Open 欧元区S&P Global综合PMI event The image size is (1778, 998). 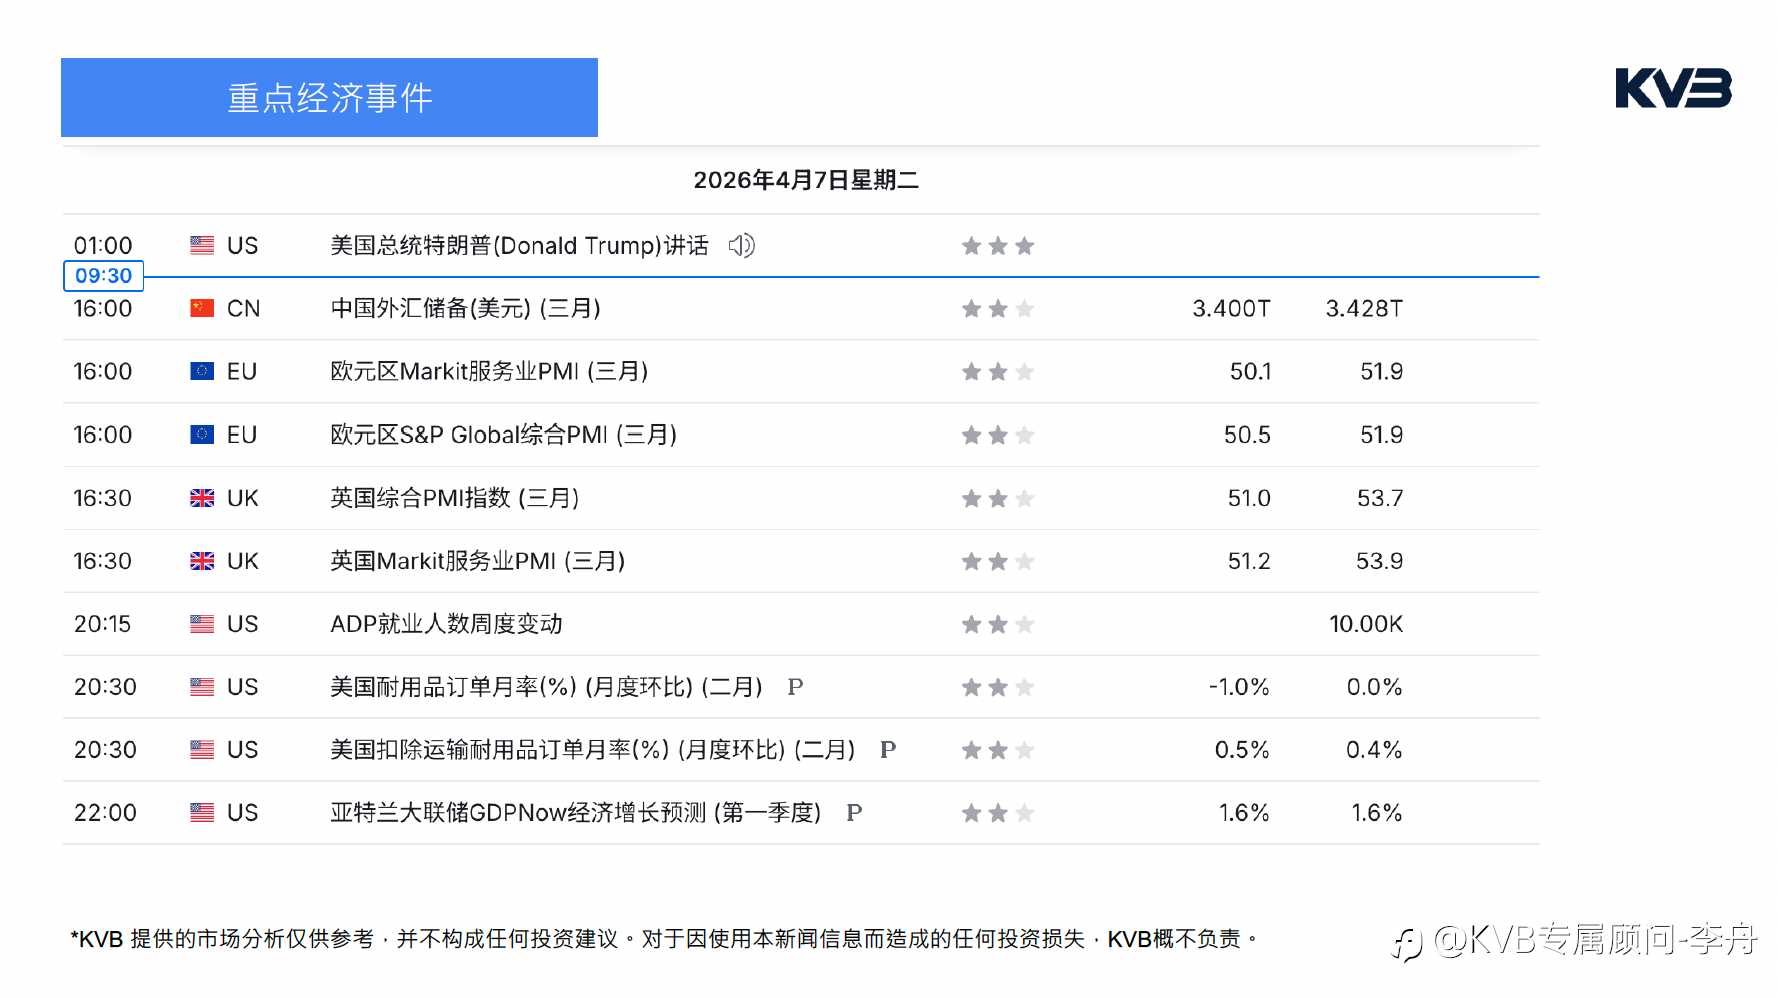tap(504, 435)
